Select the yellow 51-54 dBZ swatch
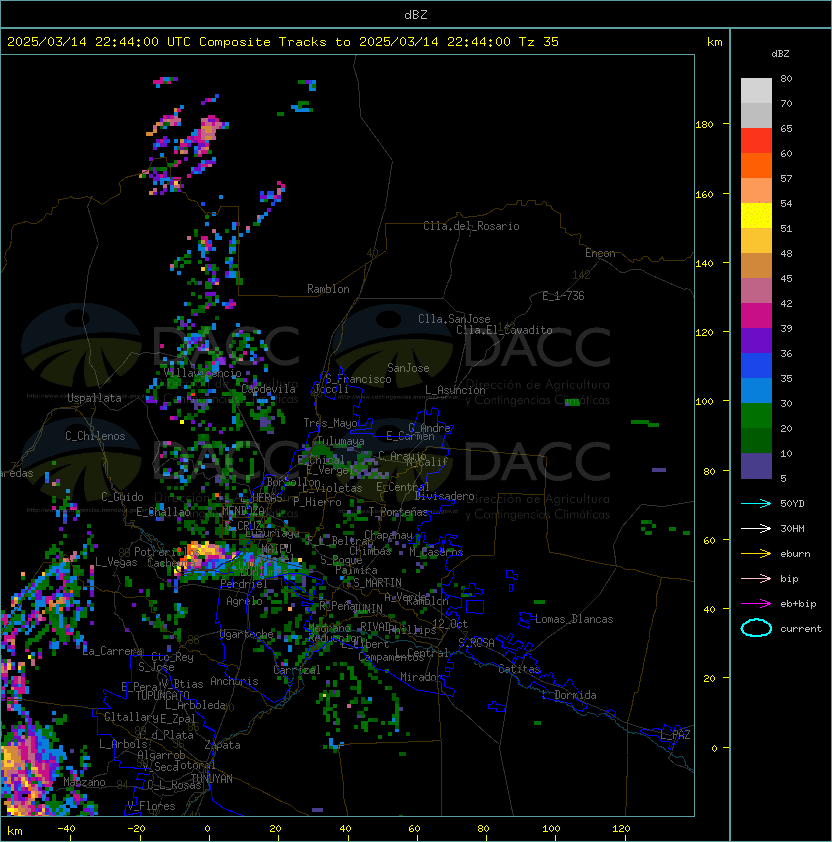This screenshot has height=842, width=832. [756, 216]
